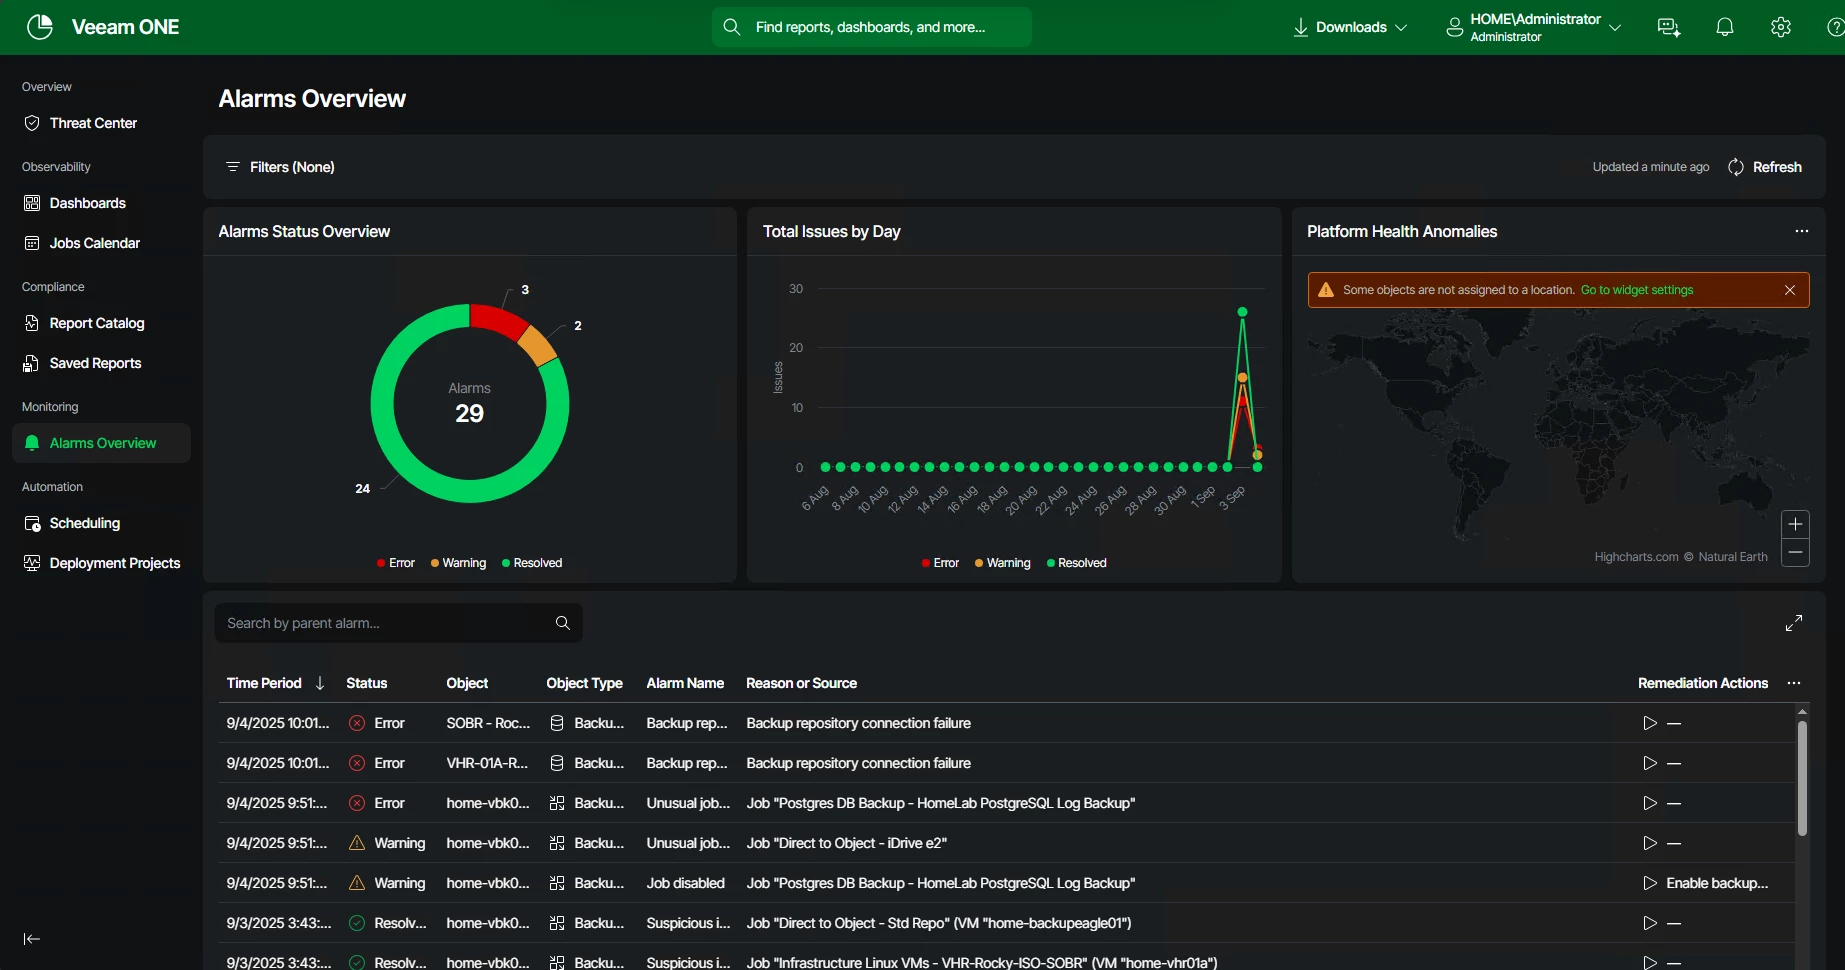Toggle Error legend in Alarms Status Overview

[396, 563]
